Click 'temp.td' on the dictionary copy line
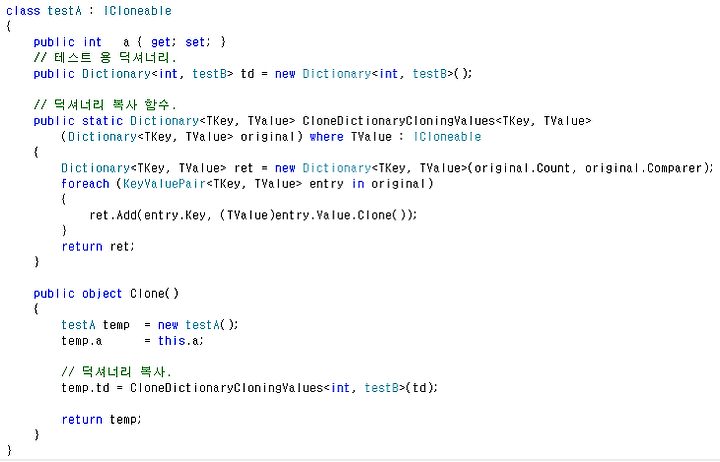The height and width of the screenshot is (462, 720). pos(85,388)
